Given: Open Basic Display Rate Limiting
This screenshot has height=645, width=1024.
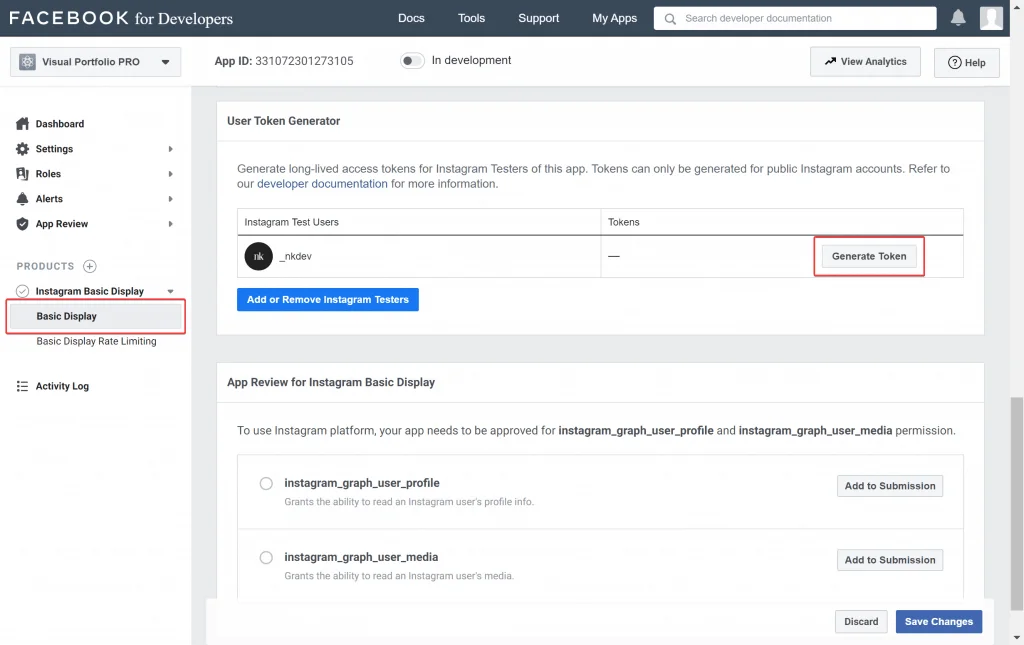Looking at the screenshot, I should (x=96, y=341).
